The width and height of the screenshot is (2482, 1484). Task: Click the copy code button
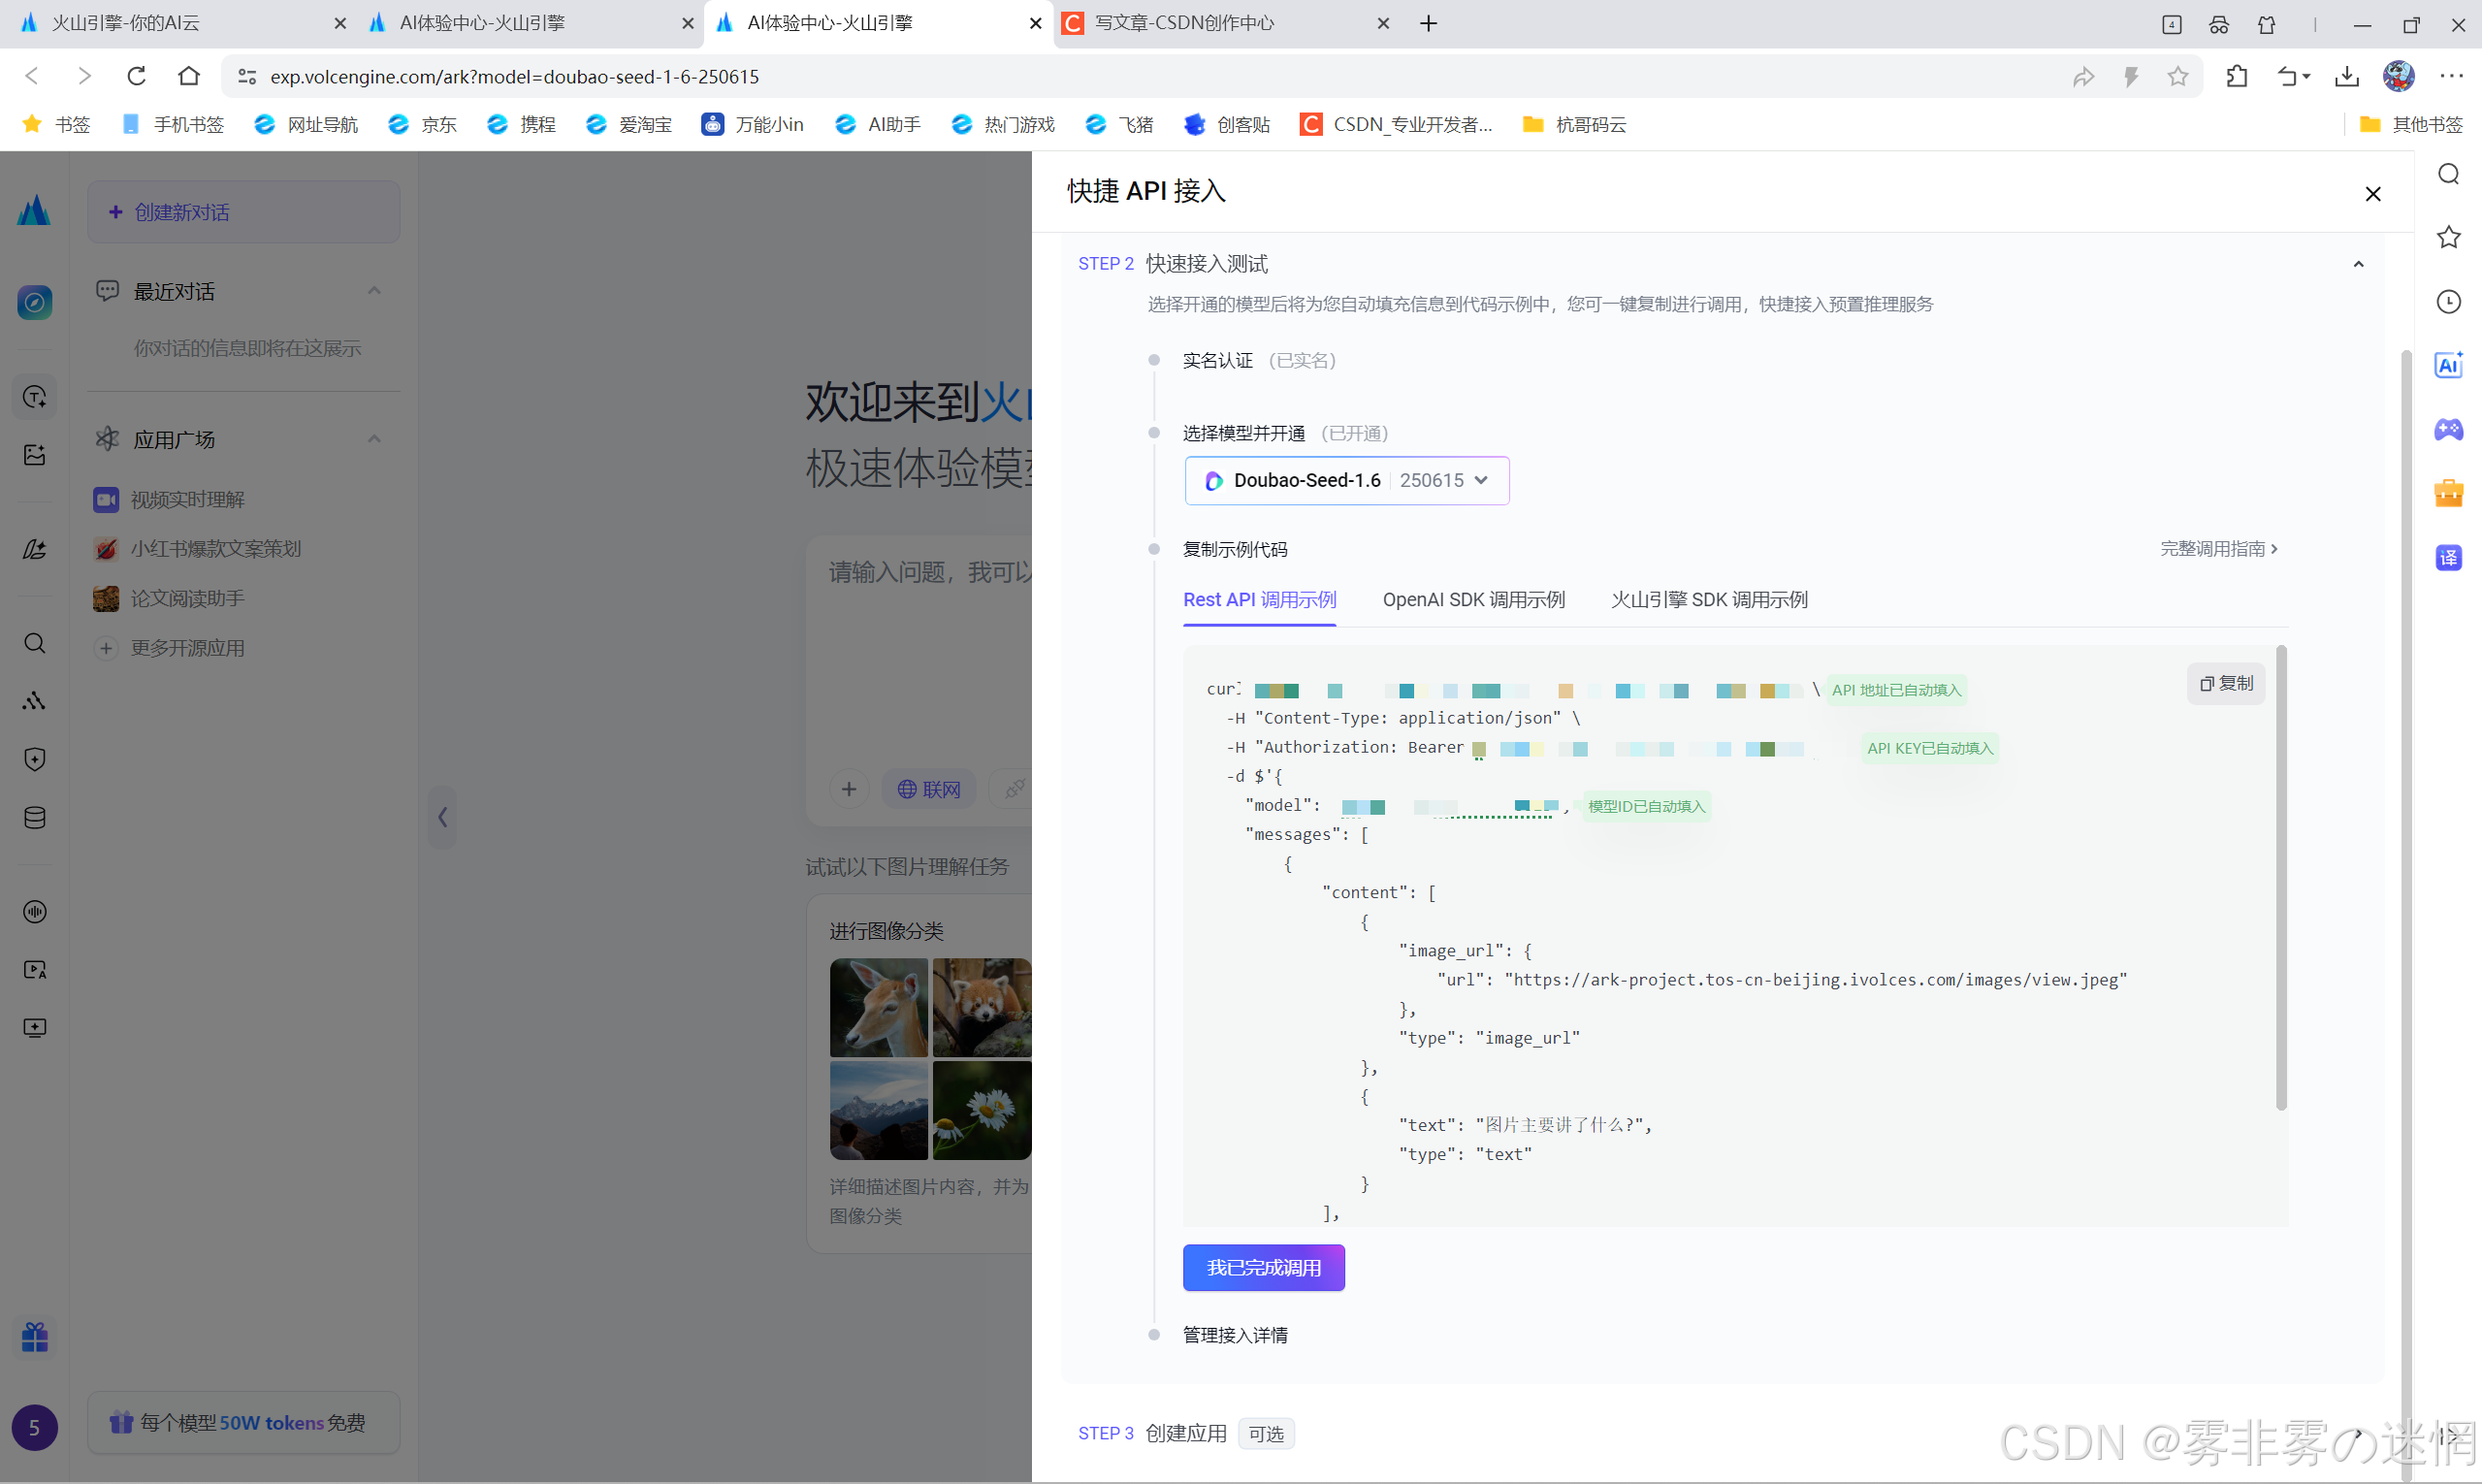[x=2225, y=683]
